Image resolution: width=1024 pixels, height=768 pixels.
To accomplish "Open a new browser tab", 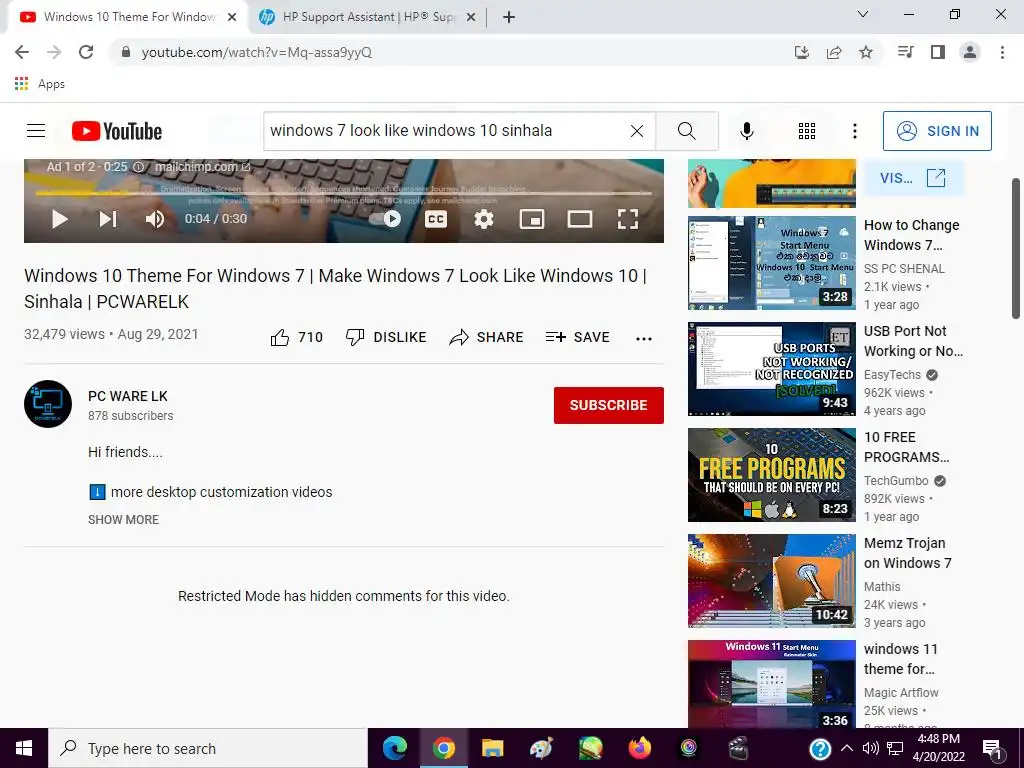I will 509,17.
